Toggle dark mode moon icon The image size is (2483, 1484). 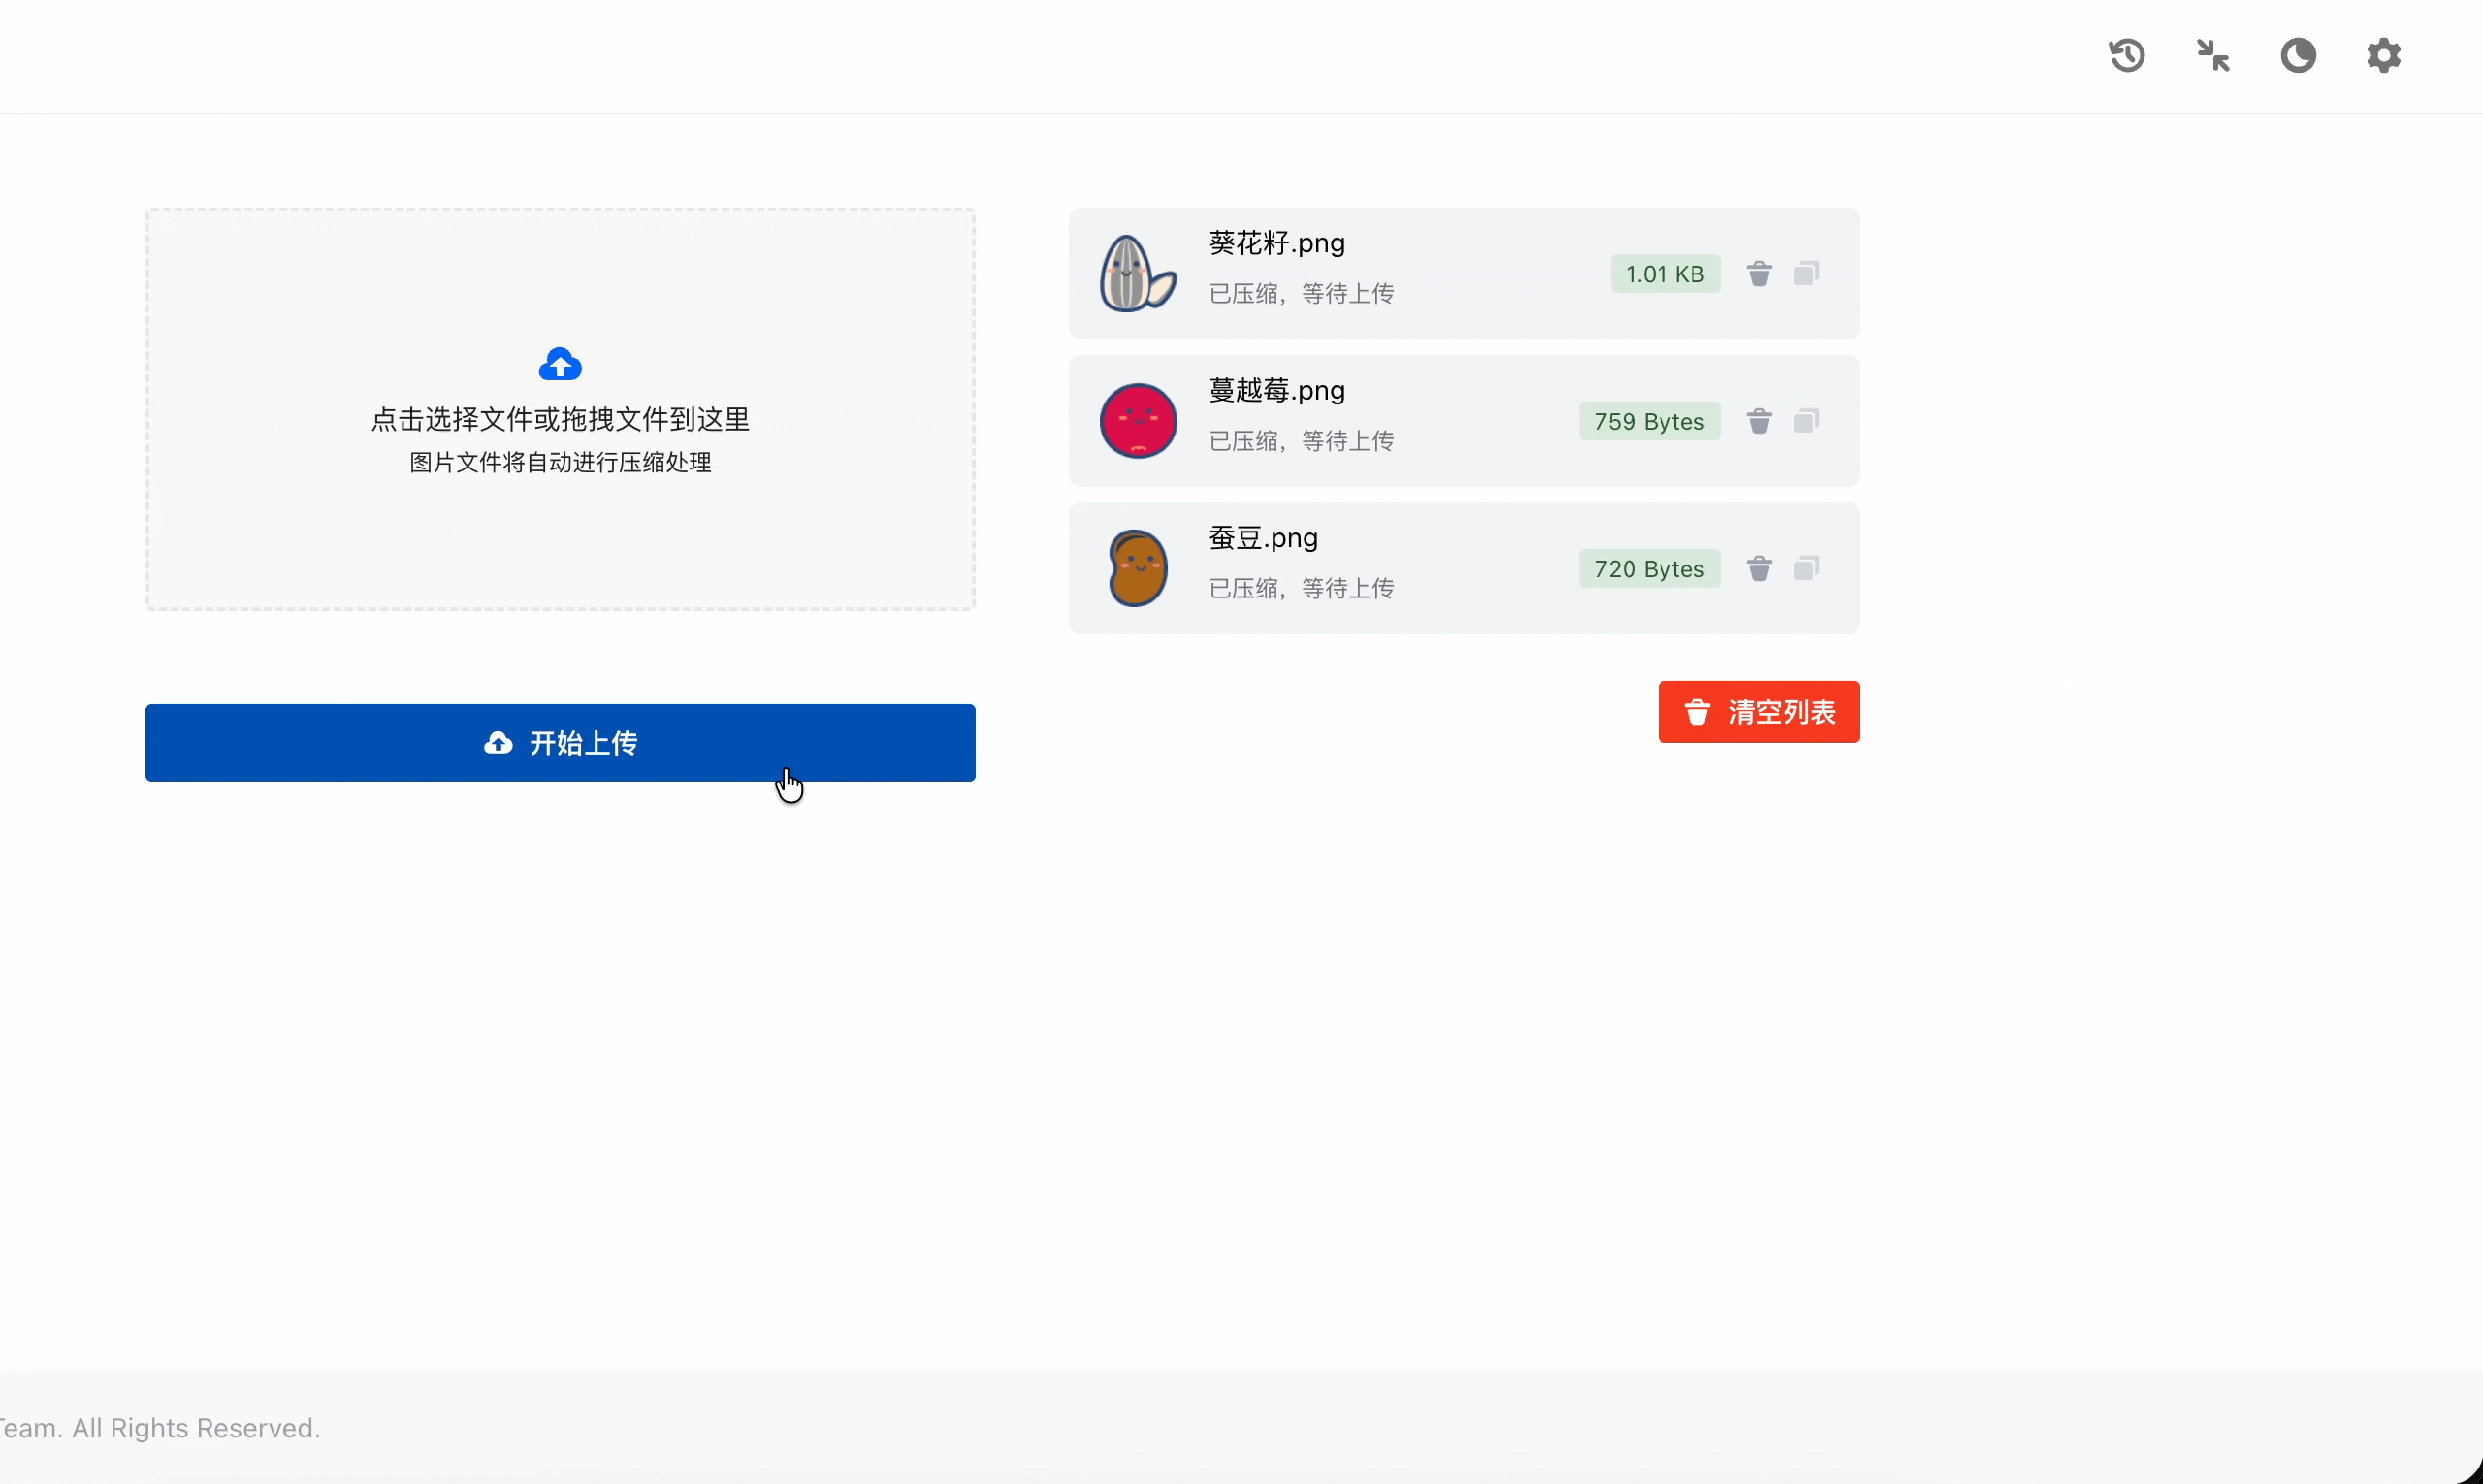2298,55
